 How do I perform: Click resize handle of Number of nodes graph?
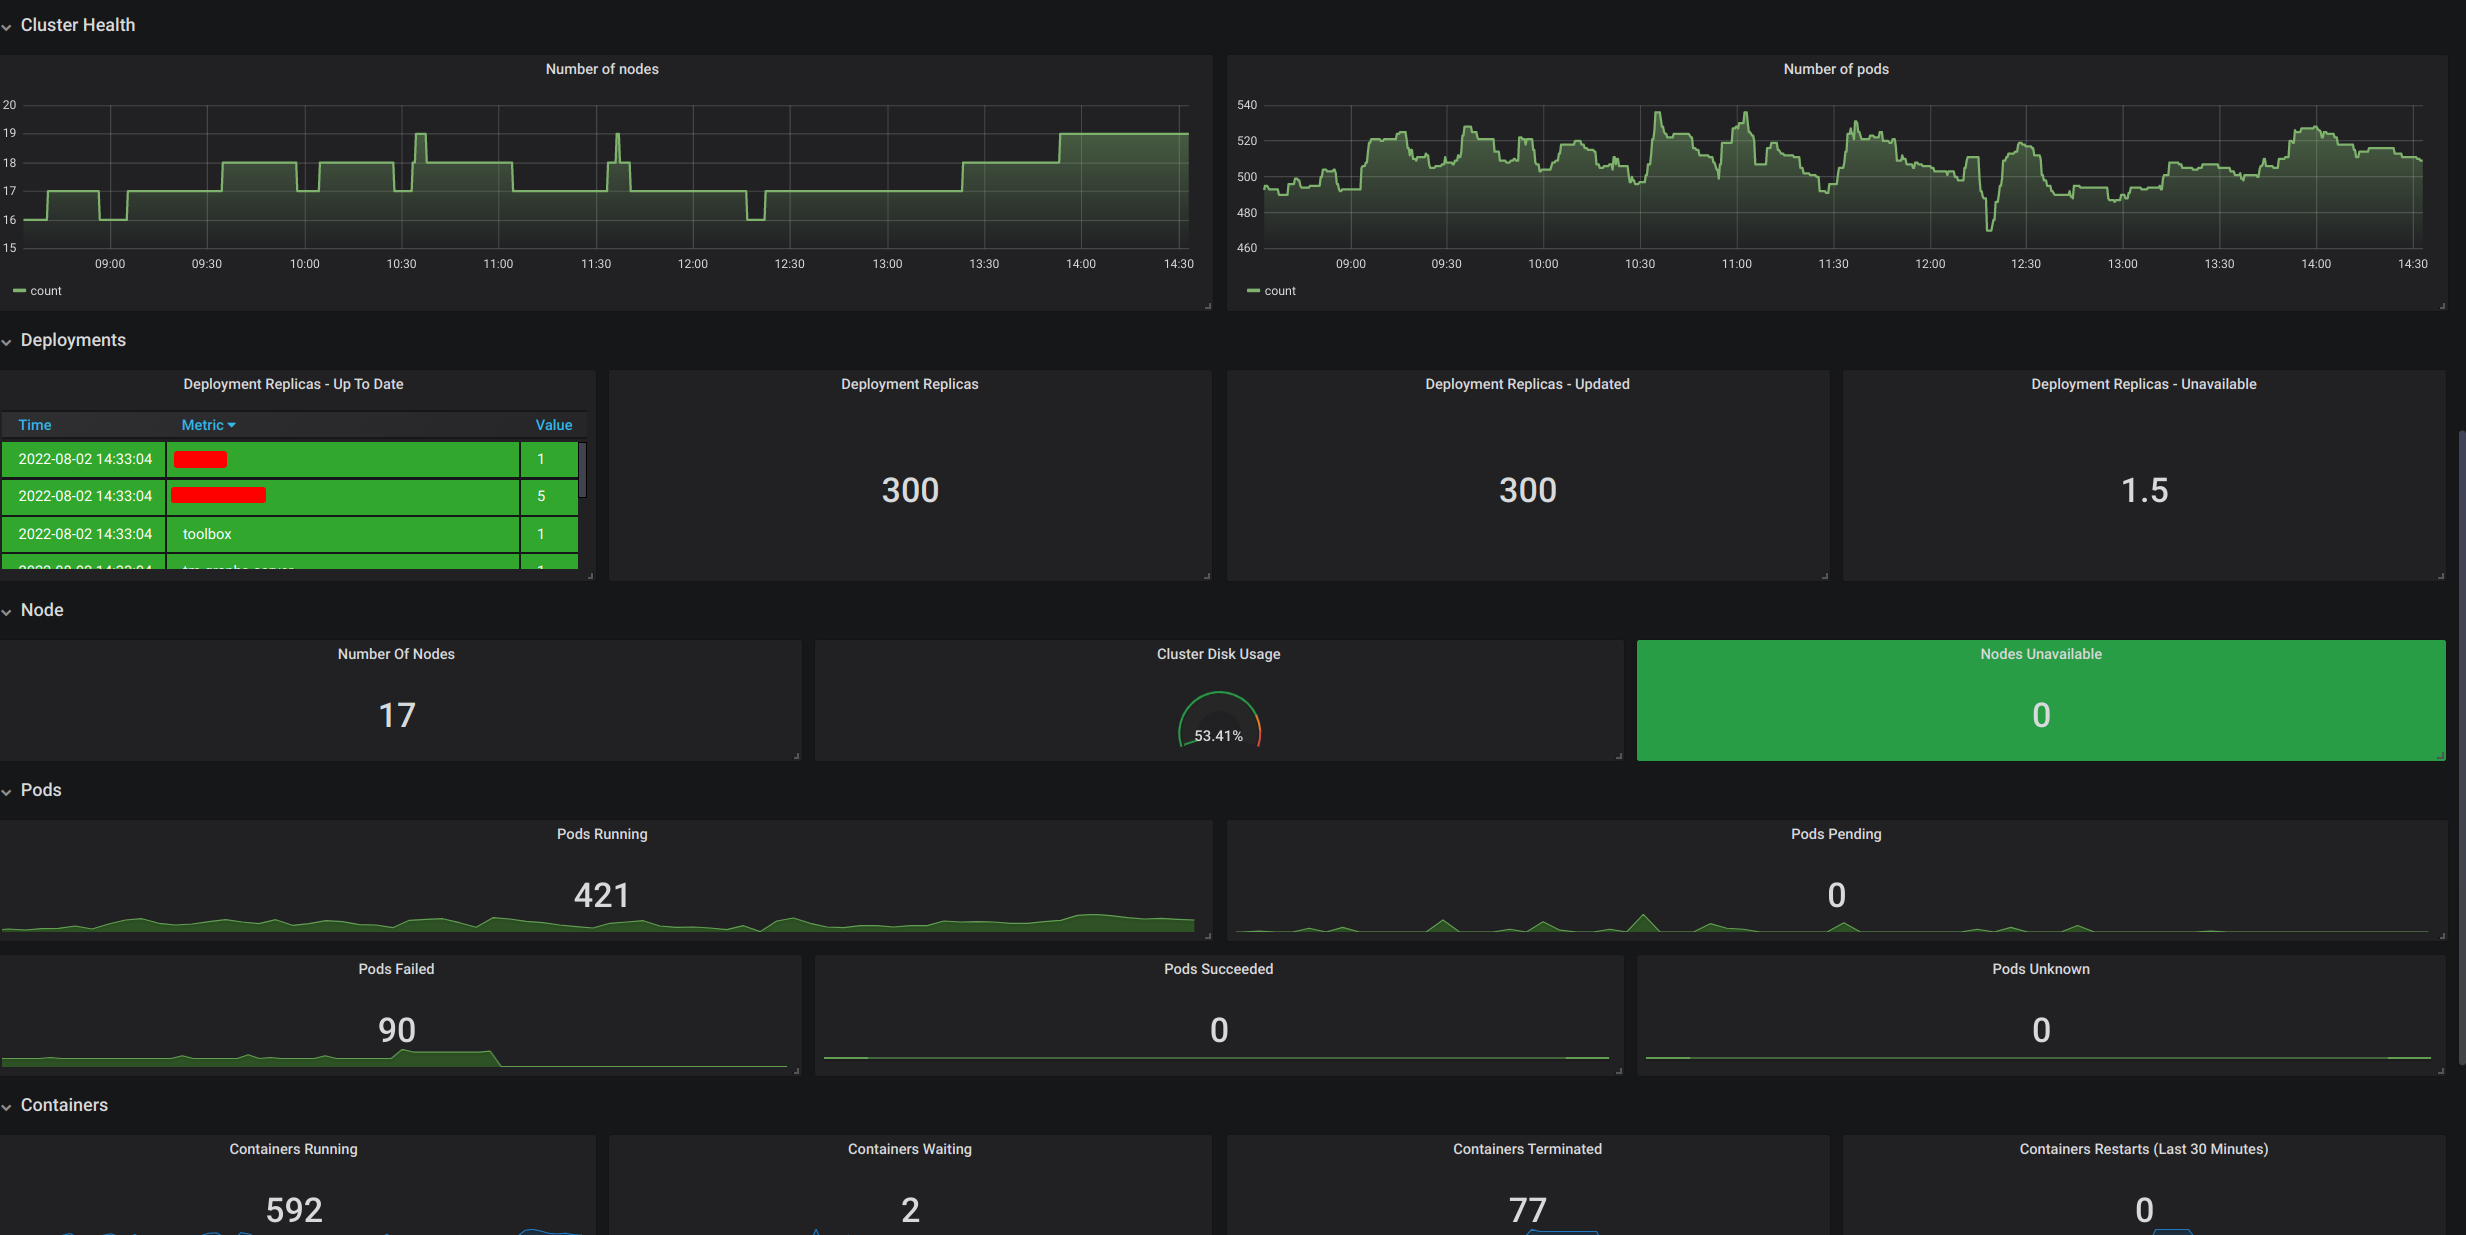[1208, 306]
